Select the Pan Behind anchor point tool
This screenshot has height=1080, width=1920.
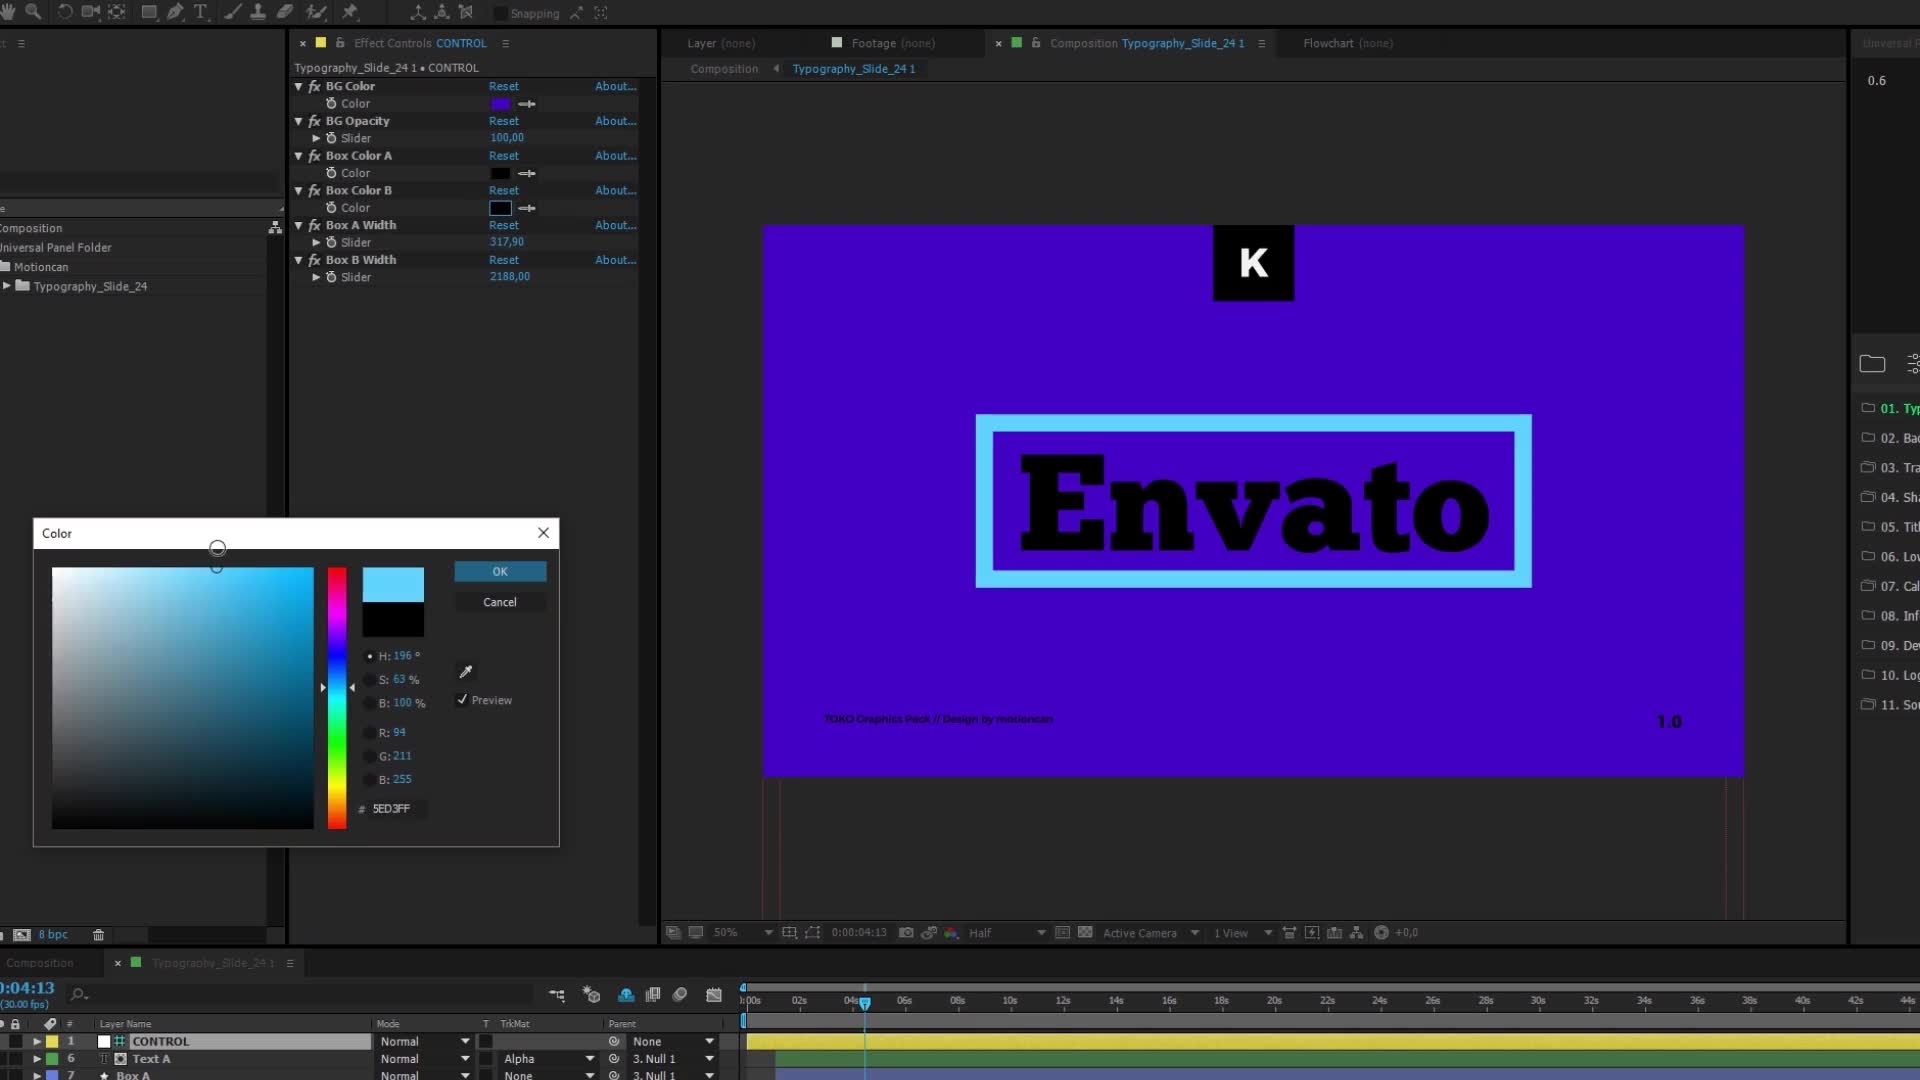click(x=117, y=12)
